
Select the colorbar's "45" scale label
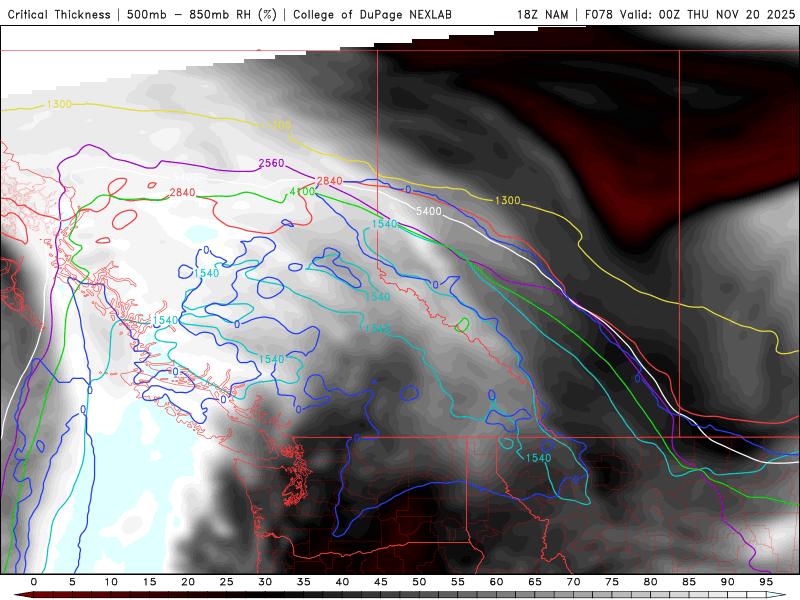pos(381,582)
